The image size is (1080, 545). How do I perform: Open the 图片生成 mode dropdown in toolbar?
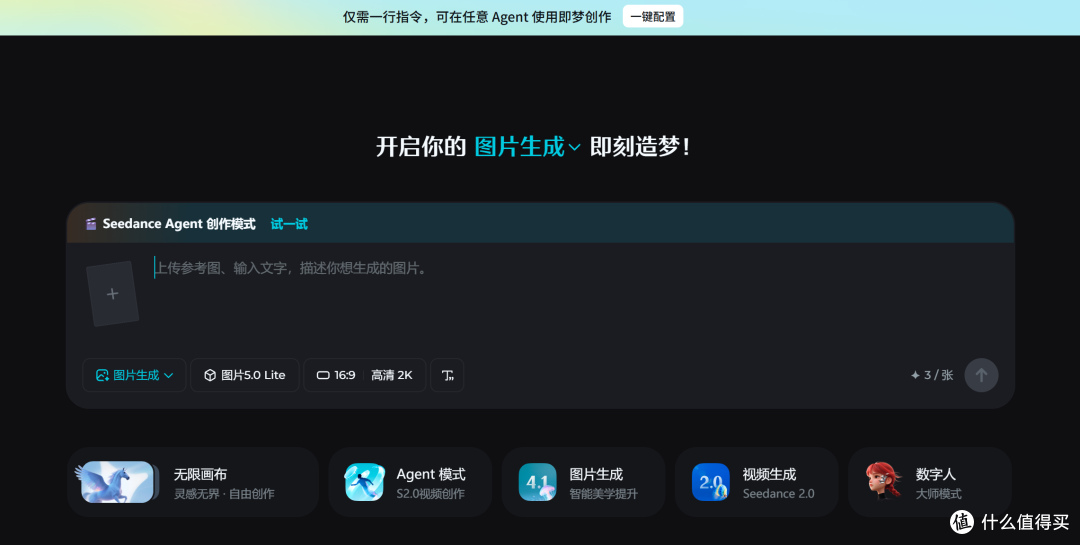[x=134, y=375]
